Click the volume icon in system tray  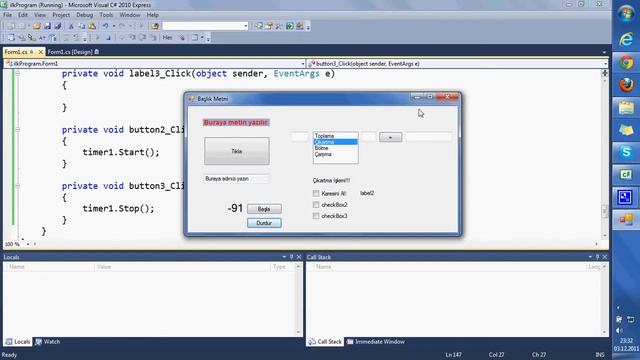pos(620,330)
